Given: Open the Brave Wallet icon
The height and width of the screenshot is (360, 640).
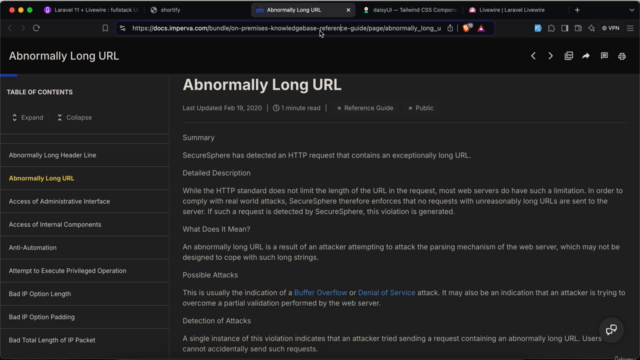Looking at the screenshot, I should point(578,28).
